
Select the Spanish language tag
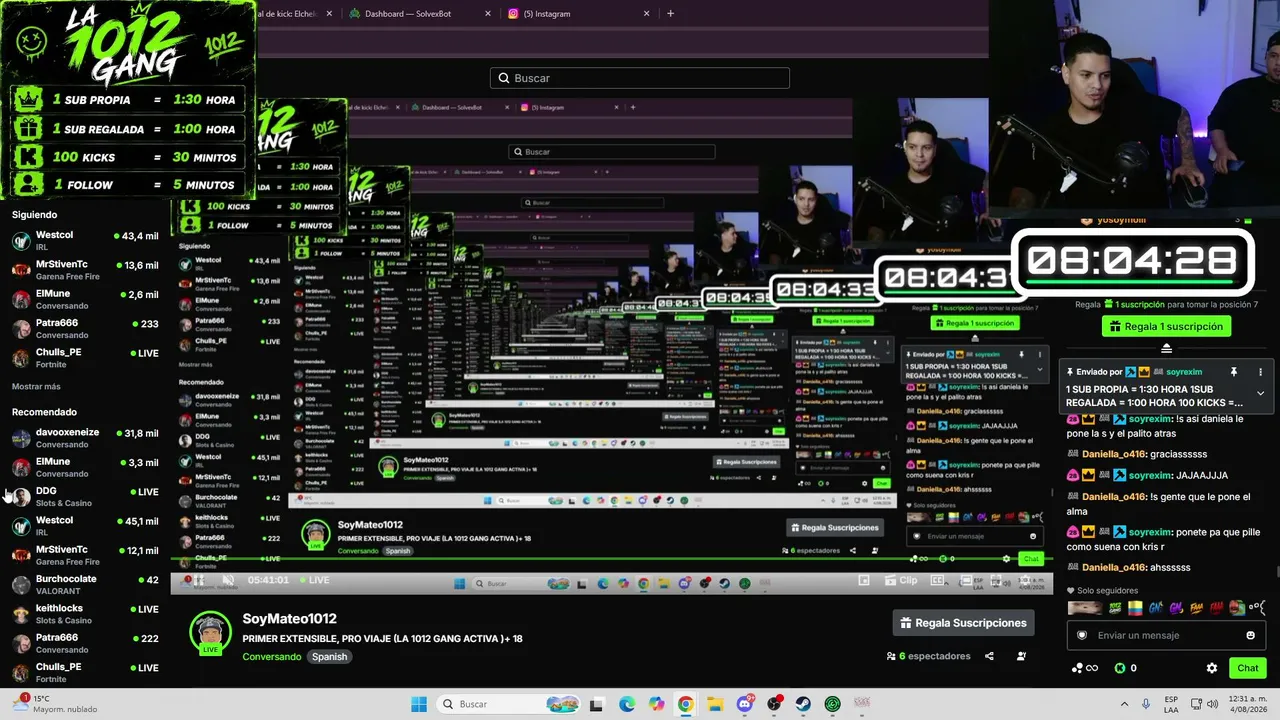[329, 657]
